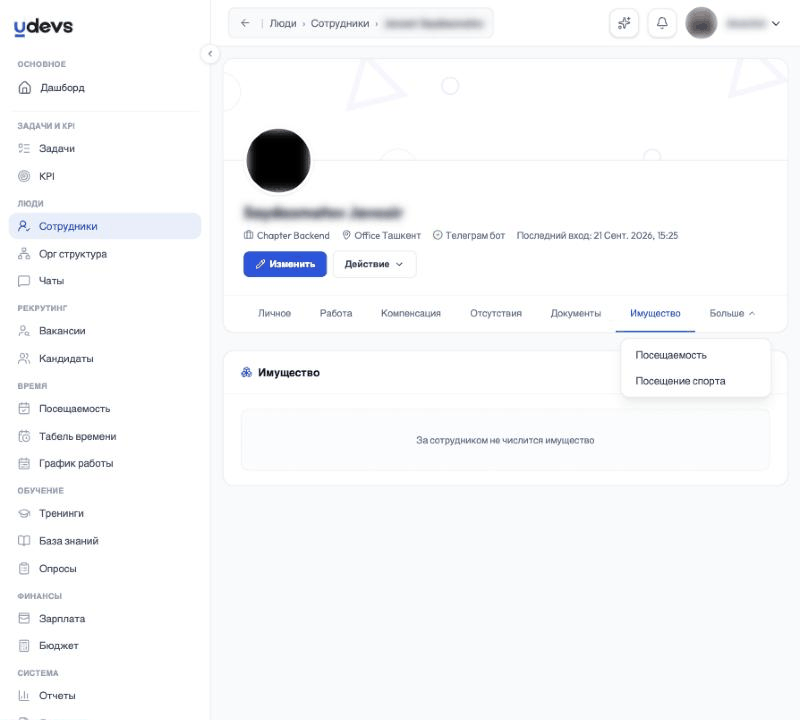Click the Сотрудники person icon

click(24, 226)
